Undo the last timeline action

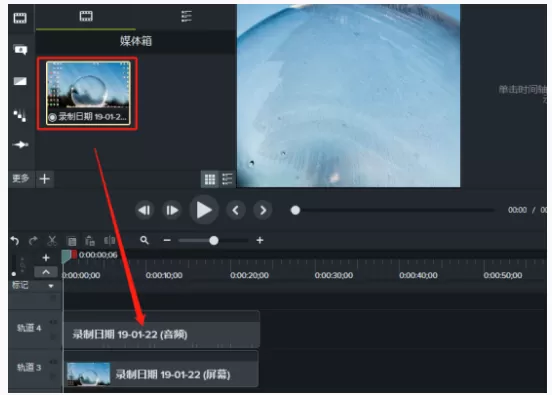(15, 241)
